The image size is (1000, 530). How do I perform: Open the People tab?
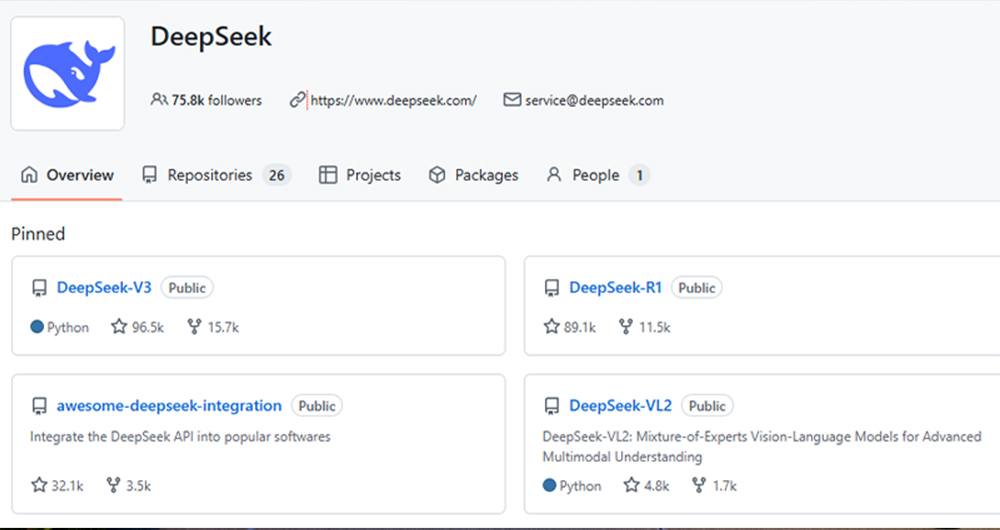coord(598,175)
